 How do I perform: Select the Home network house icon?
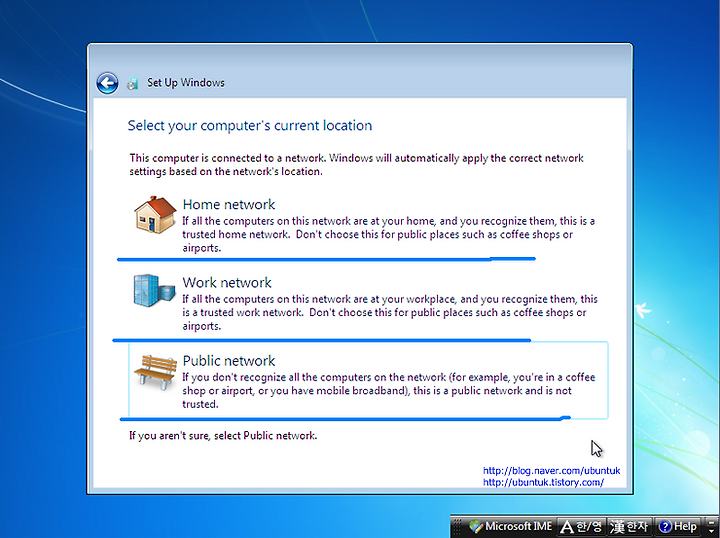pos(155,215)
